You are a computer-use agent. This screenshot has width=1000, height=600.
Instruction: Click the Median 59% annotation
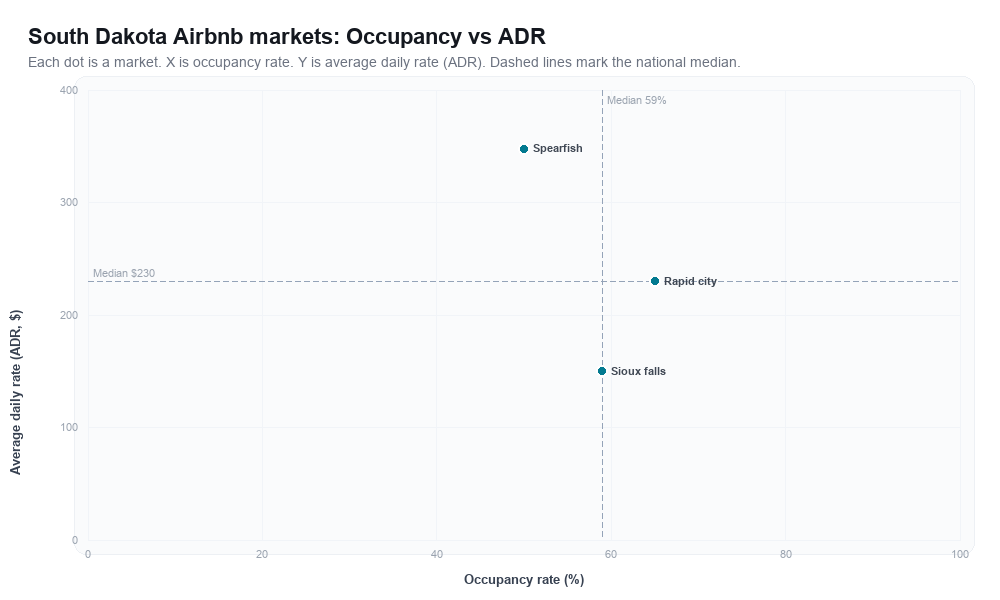tap(636, 101)
